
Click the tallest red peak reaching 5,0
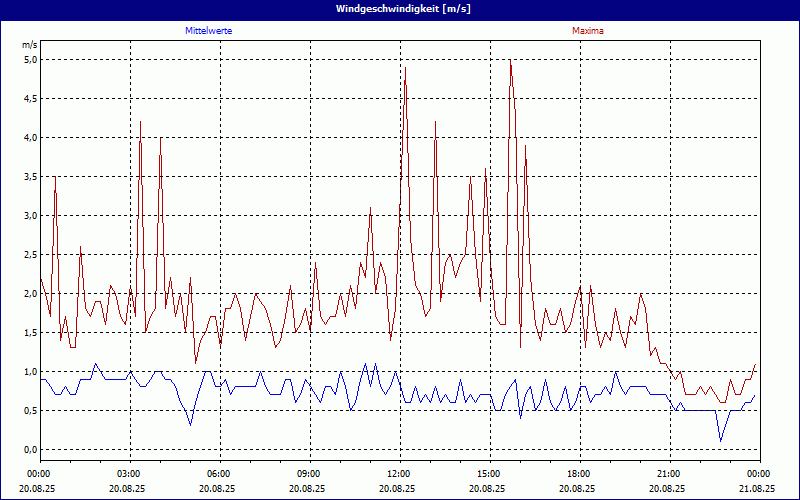click(510, 61)
